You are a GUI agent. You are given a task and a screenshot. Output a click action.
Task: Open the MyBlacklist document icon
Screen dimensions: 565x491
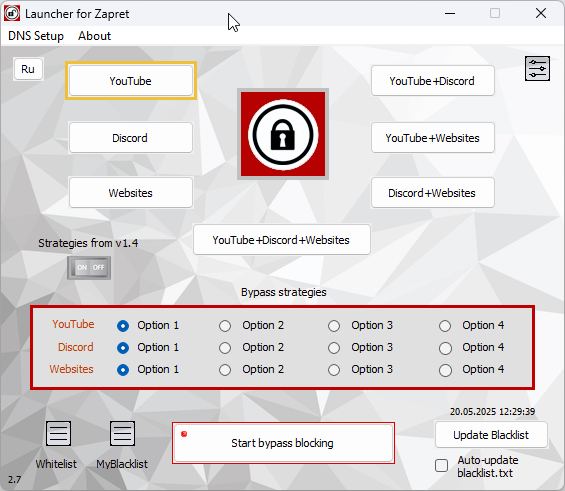click(x=122, y=433)
